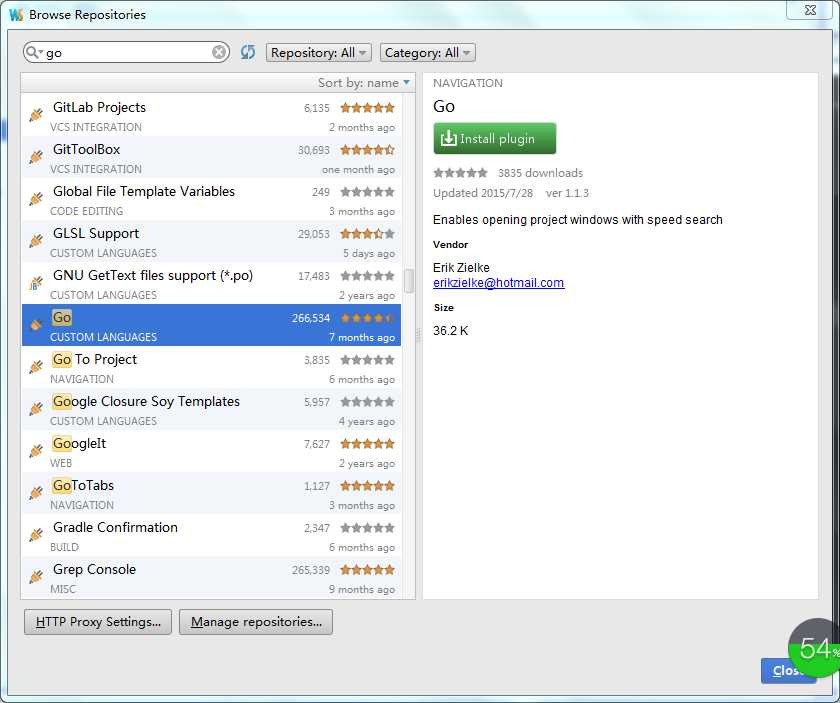Viewport: 840px width, 703px height.
Task: Click the plugin icon beside GitToolBox
Action: tap(36, 156)
